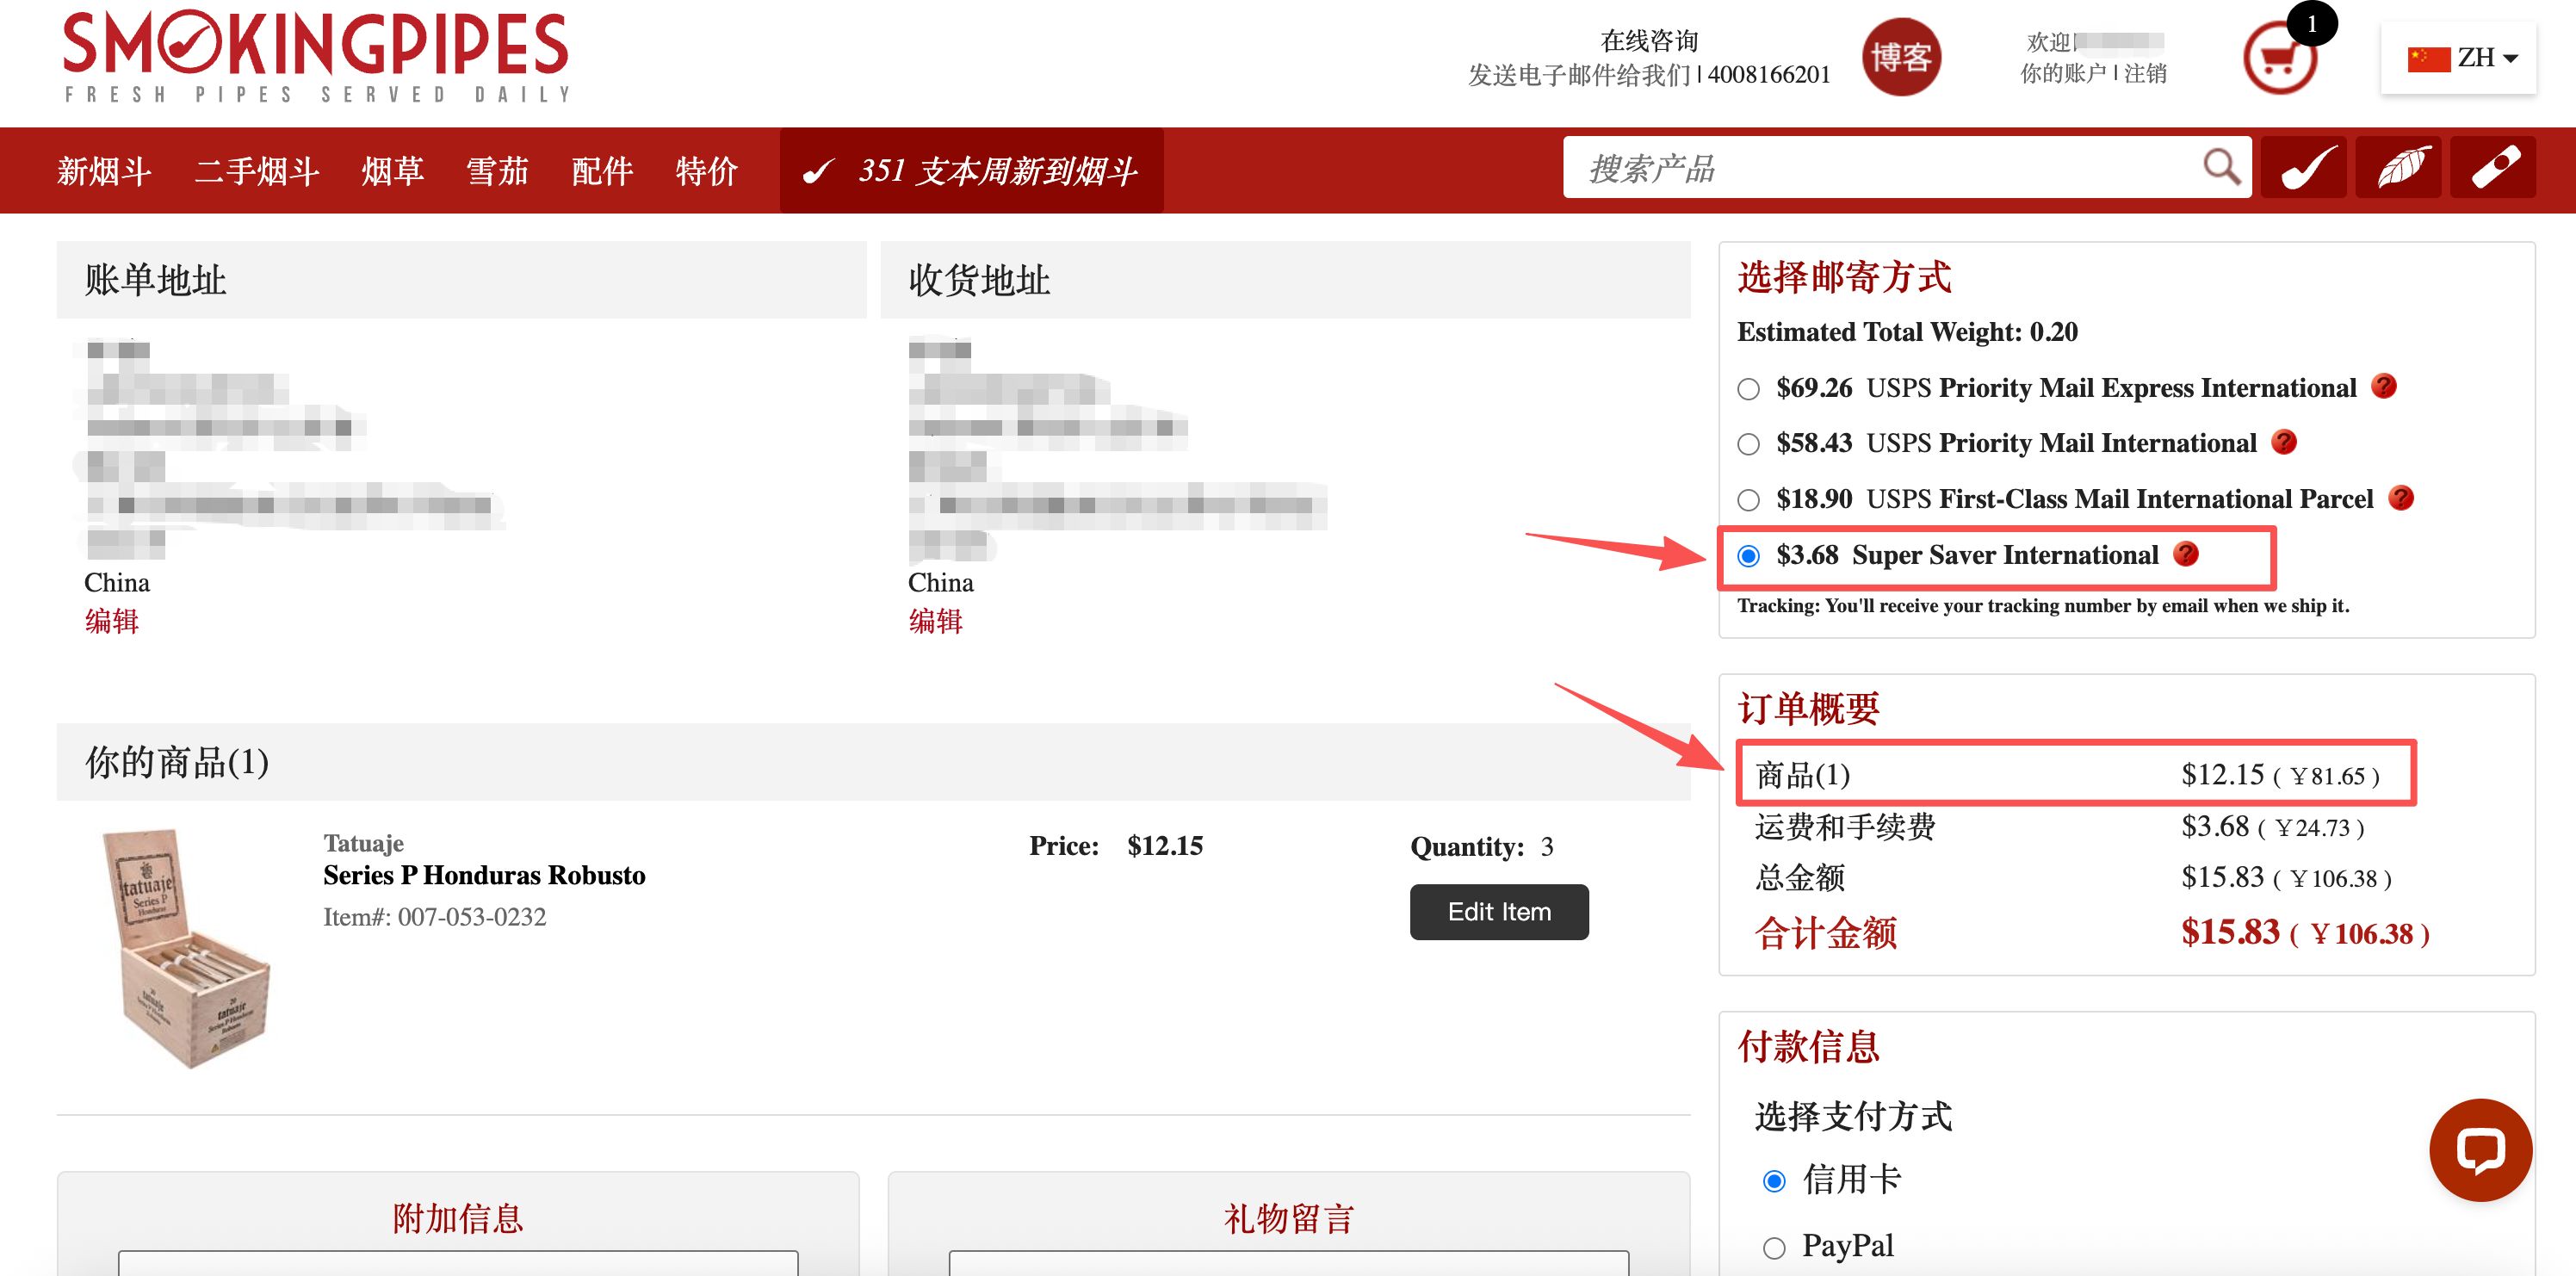Click the 在线咨询 text
Viewport: 2576px width, 1276px height.
pyautogui.click(x=1648, y=40)
